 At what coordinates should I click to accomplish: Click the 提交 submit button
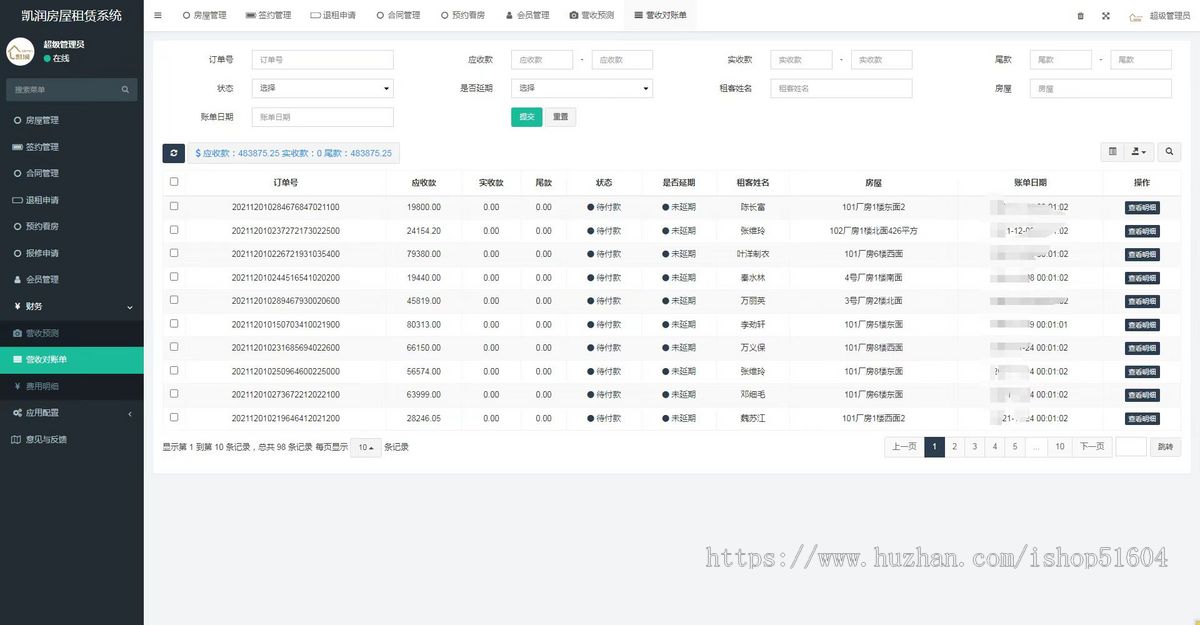tap(526, 117)
